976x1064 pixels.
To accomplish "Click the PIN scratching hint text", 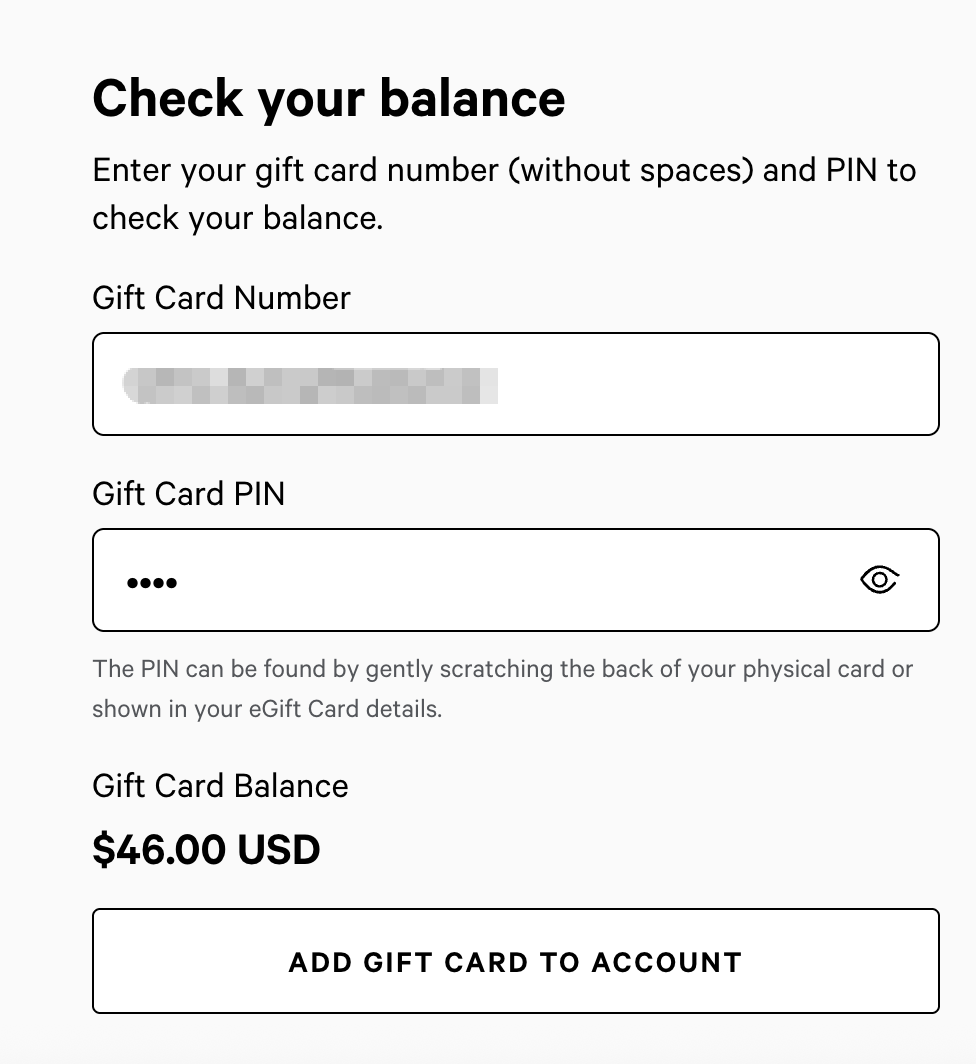I will tap(502, 669).
